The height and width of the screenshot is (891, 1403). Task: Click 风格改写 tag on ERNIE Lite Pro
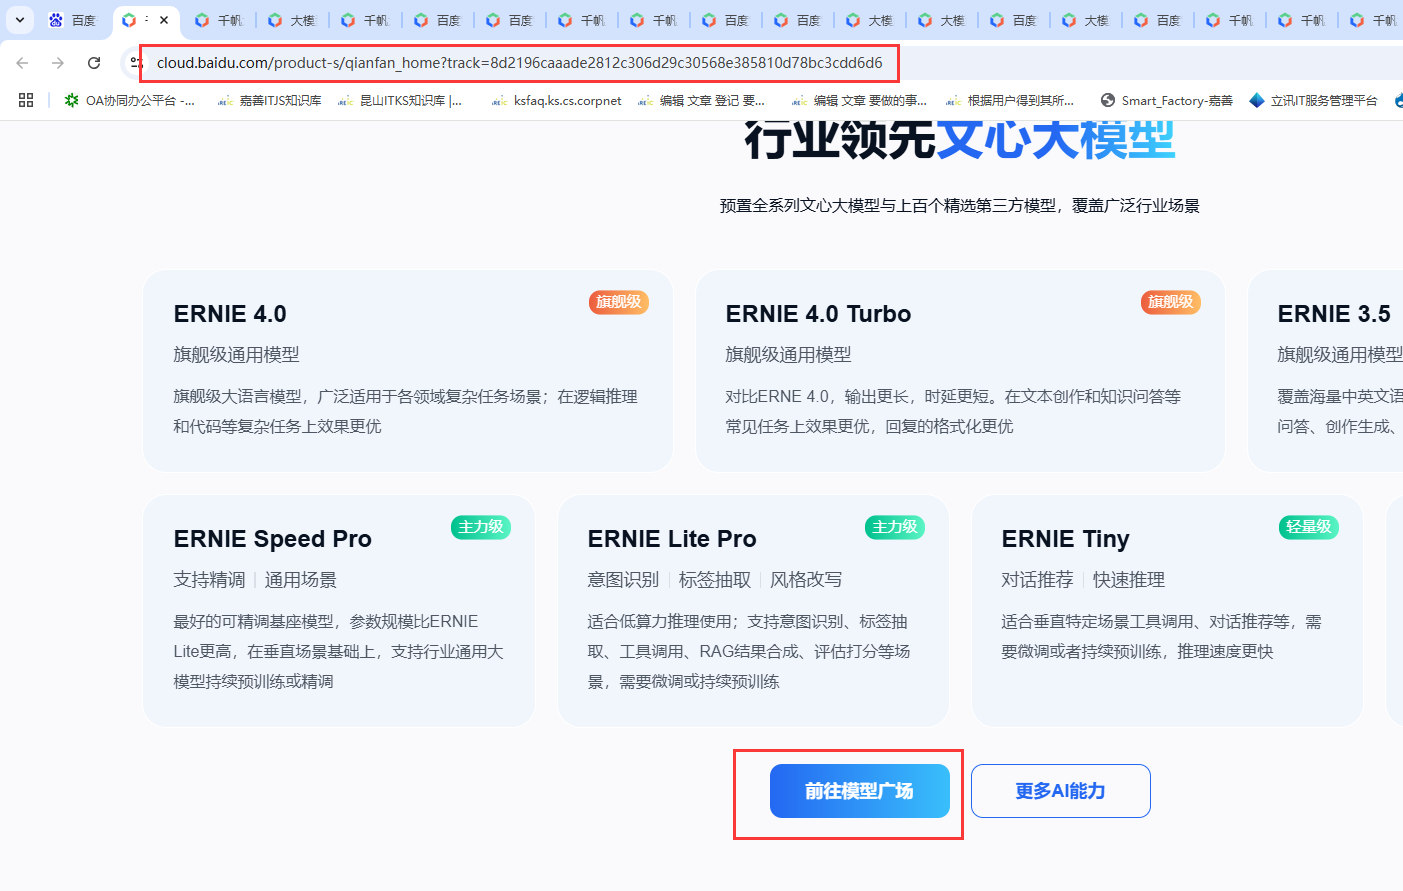(x=806, y=580)
